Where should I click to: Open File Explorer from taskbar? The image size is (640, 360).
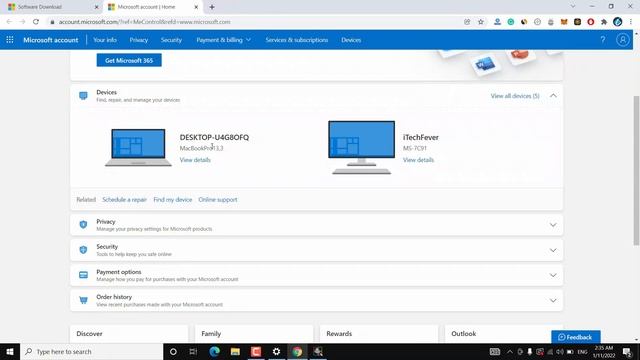(235, 351)
